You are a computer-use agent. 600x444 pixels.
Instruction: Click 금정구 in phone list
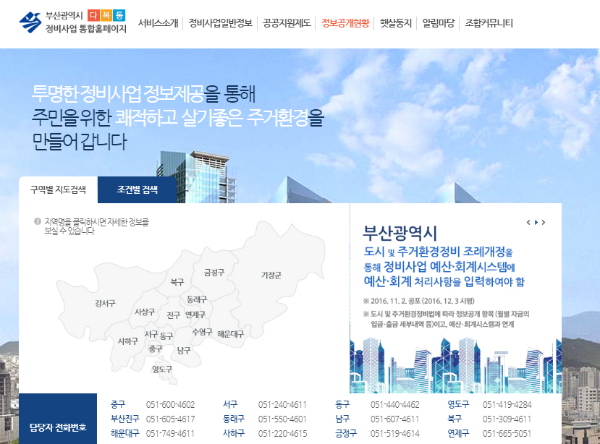coord(346,433)
